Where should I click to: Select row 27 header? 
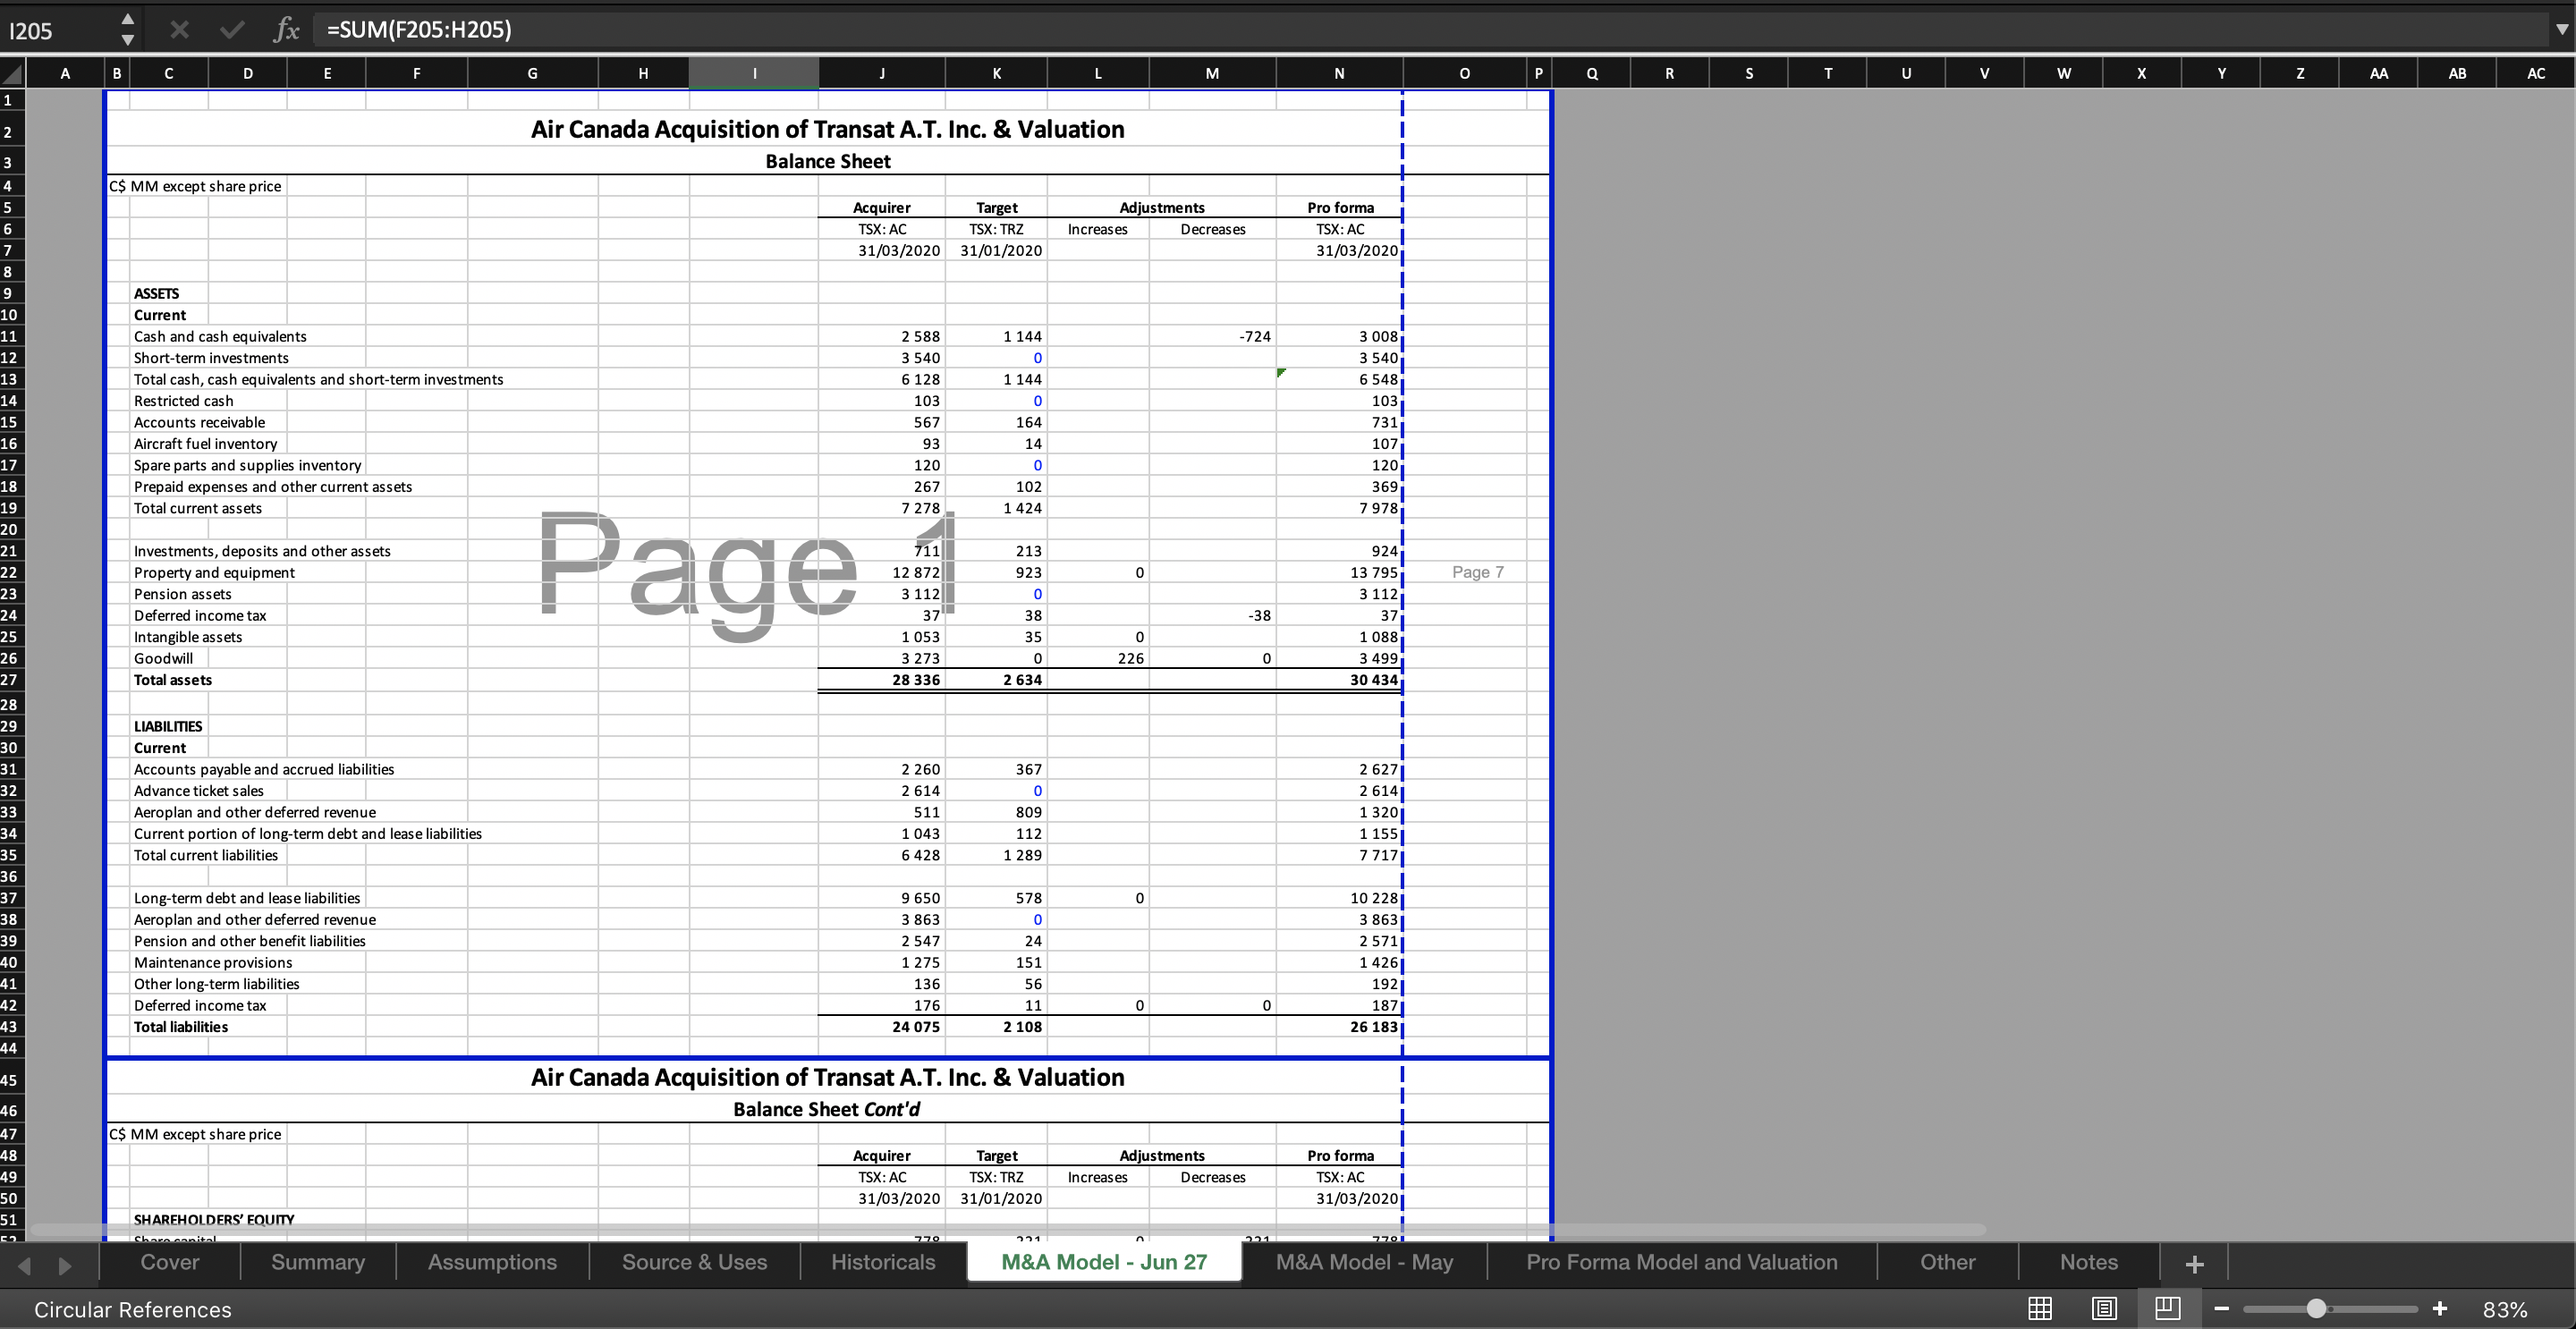click(x=10, y=680)
